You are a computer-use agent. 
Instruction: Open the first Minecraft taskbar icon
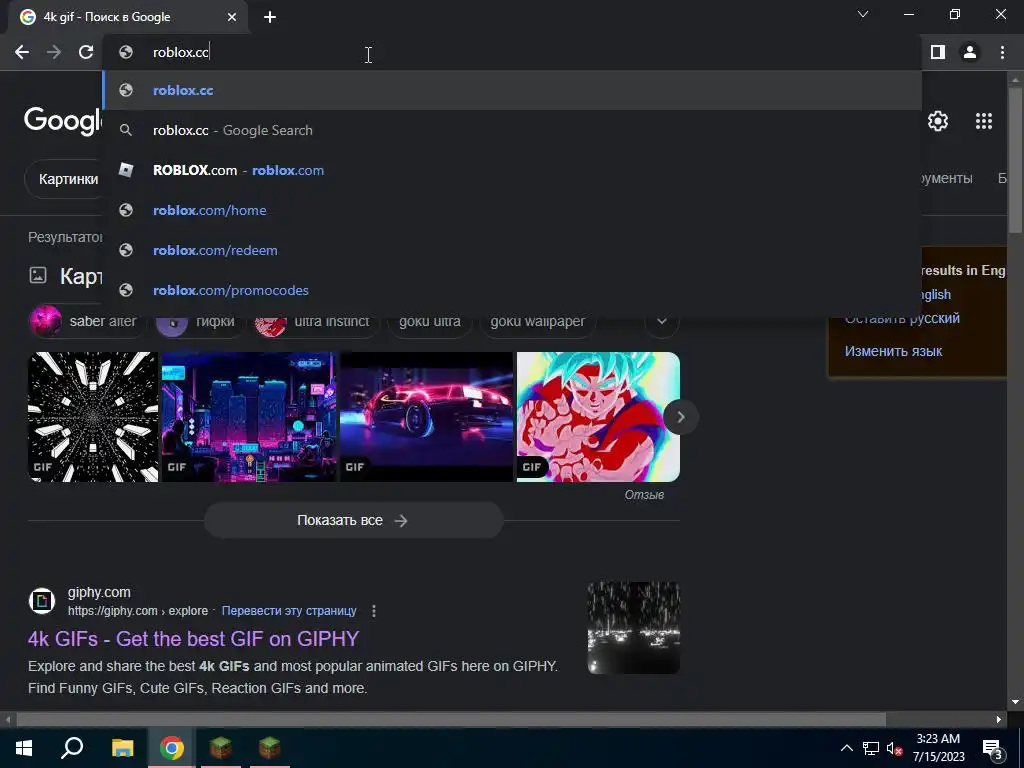(221, 748)
